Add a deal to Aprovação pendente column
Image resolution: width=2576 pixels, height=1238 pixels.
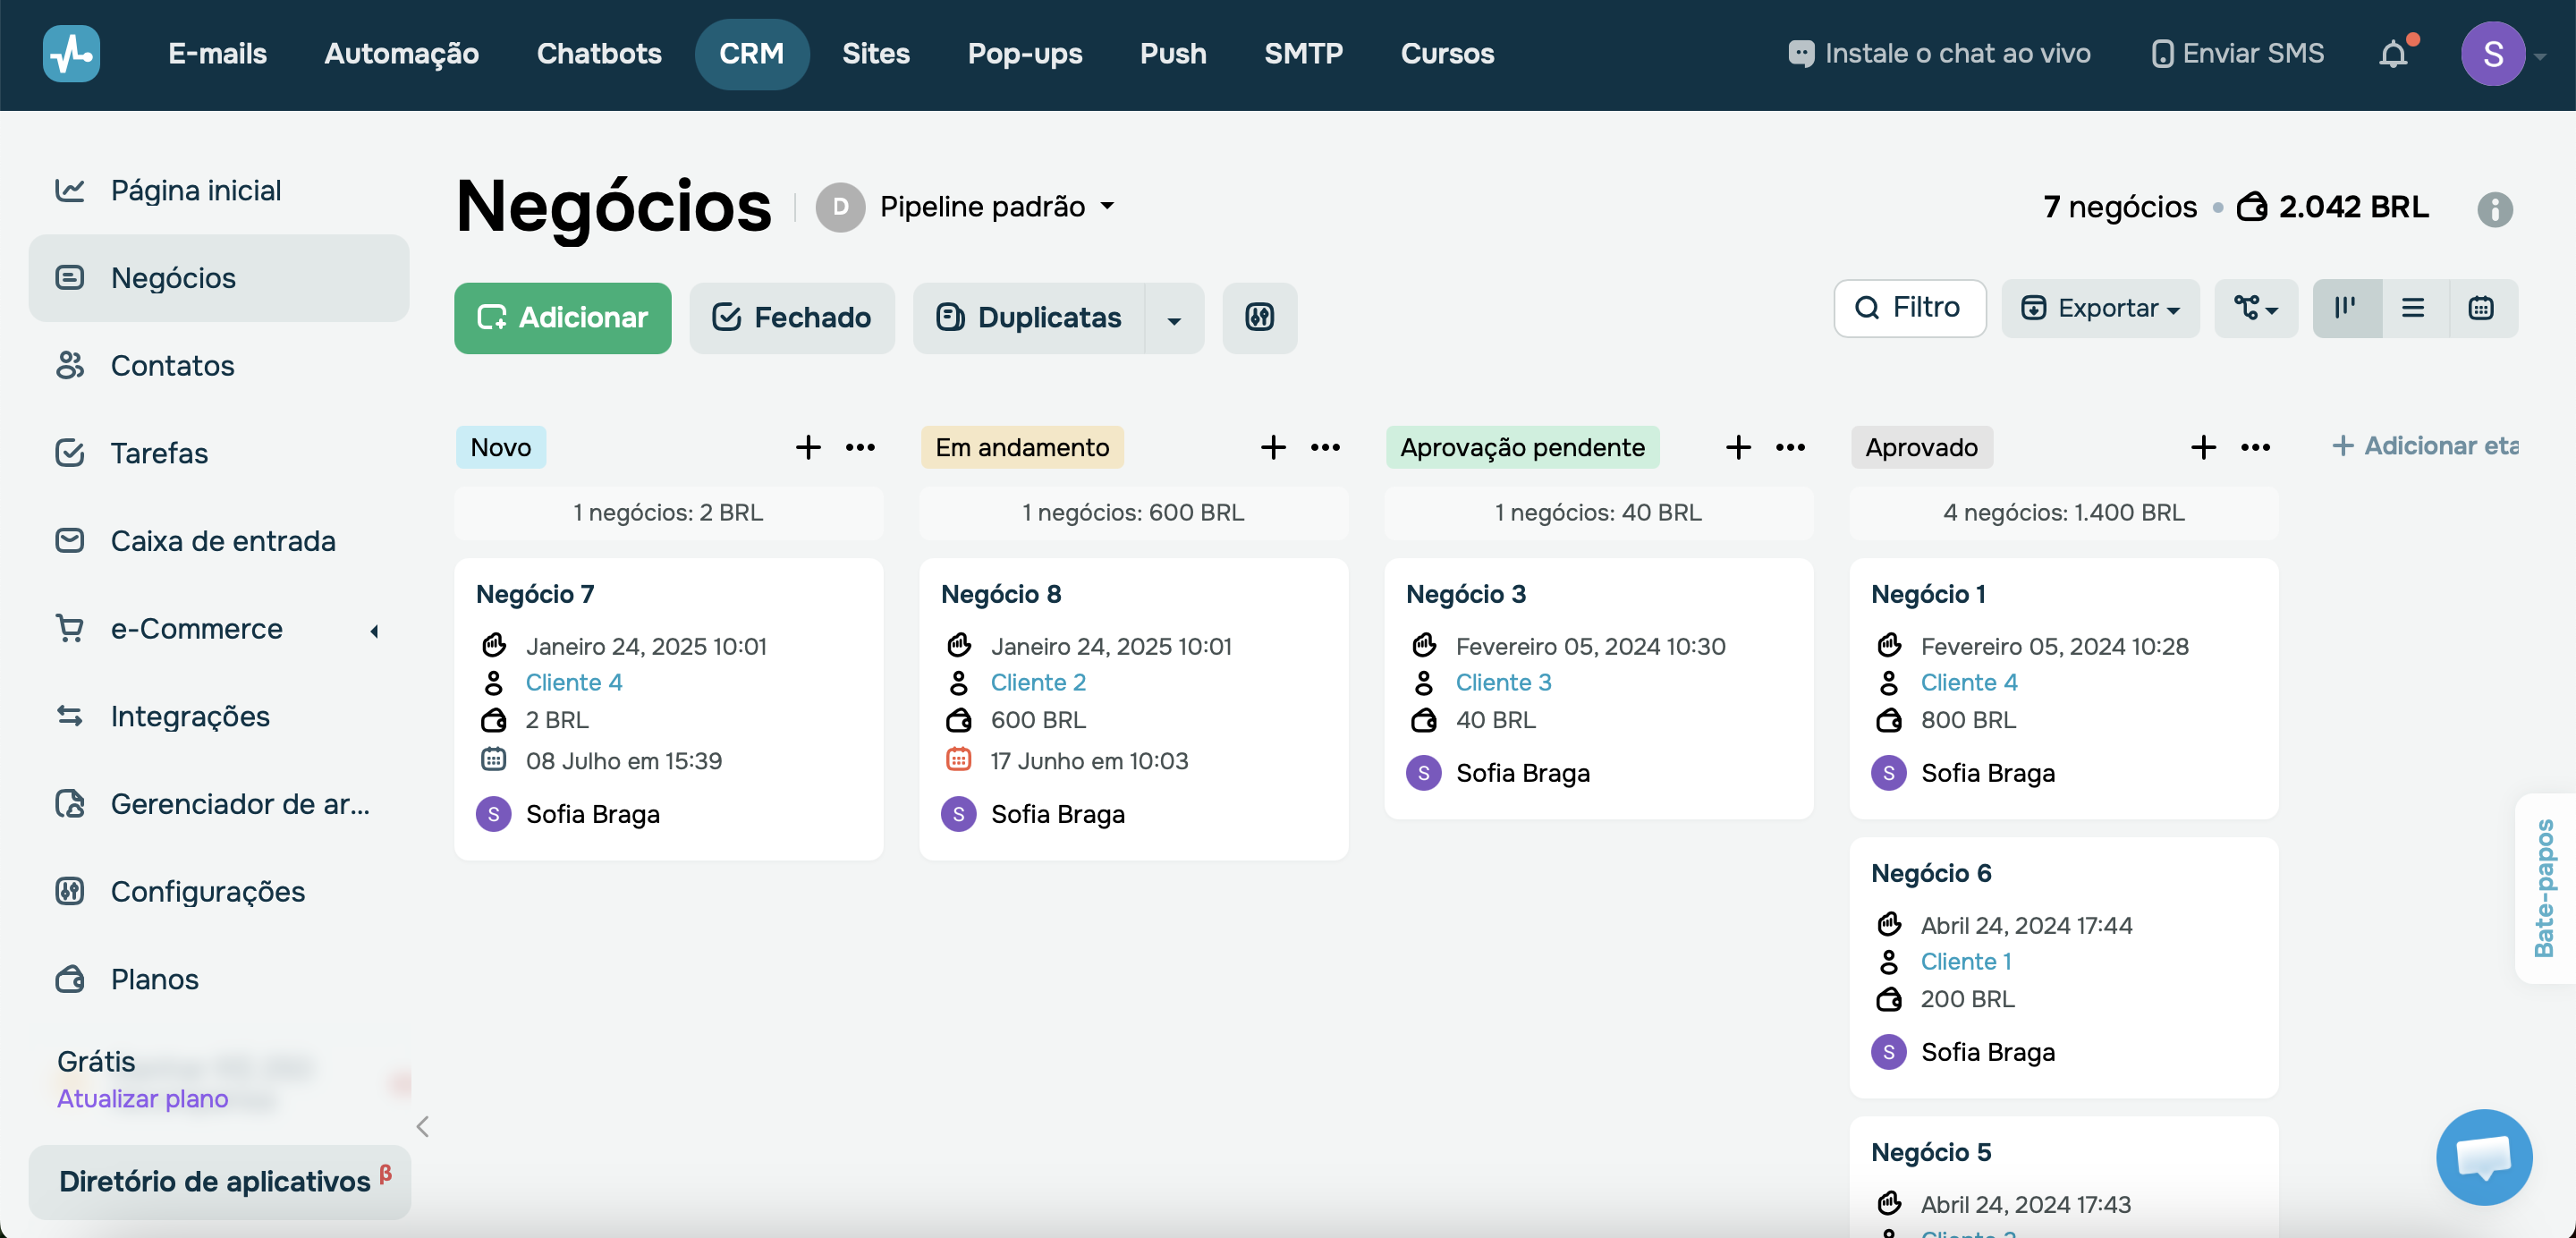[x=1738, y=447]
